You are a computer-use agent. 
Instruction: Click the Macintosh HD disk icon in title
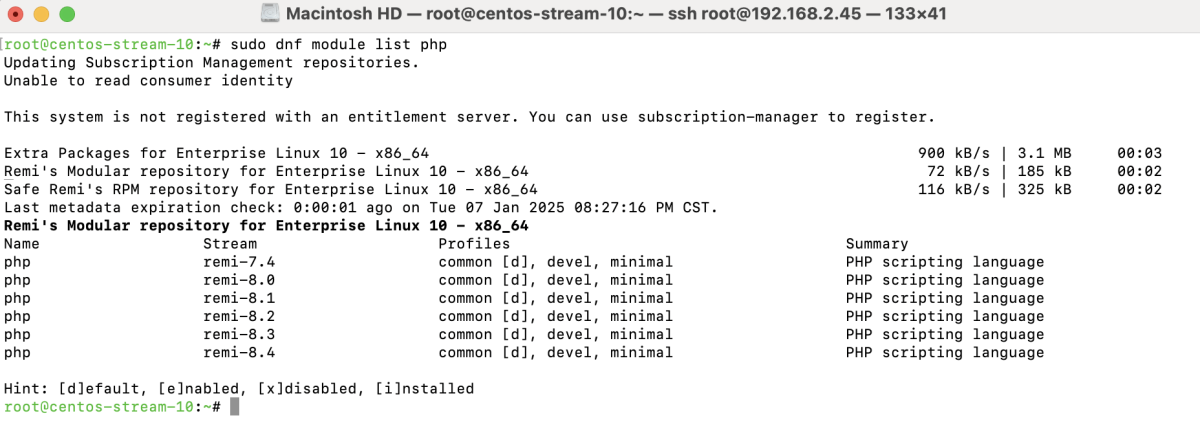270,14
